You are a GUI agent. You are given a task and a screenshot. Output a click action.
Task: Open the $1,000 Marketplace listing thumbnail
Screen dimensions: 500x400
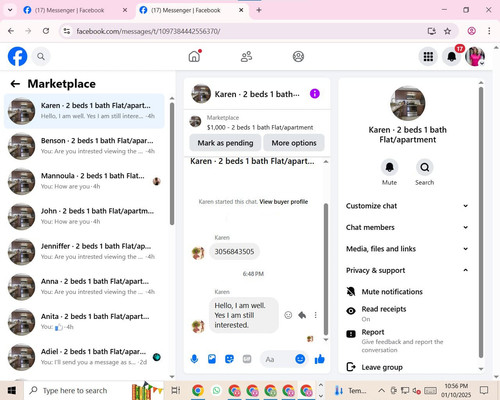(195, 121)
